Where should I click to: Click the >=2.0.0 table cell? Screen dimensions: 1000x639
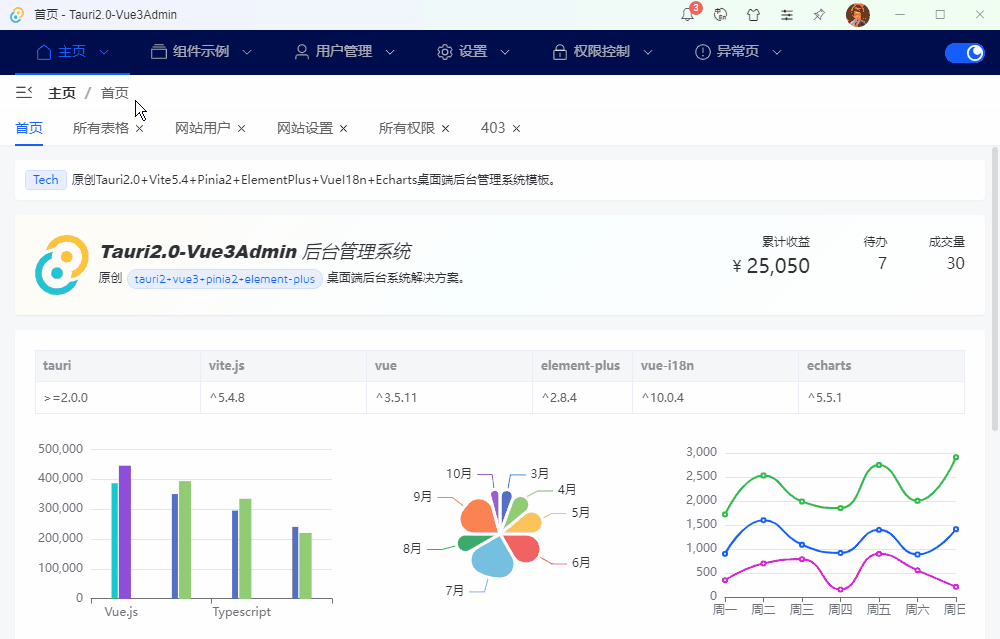[118, 398]
